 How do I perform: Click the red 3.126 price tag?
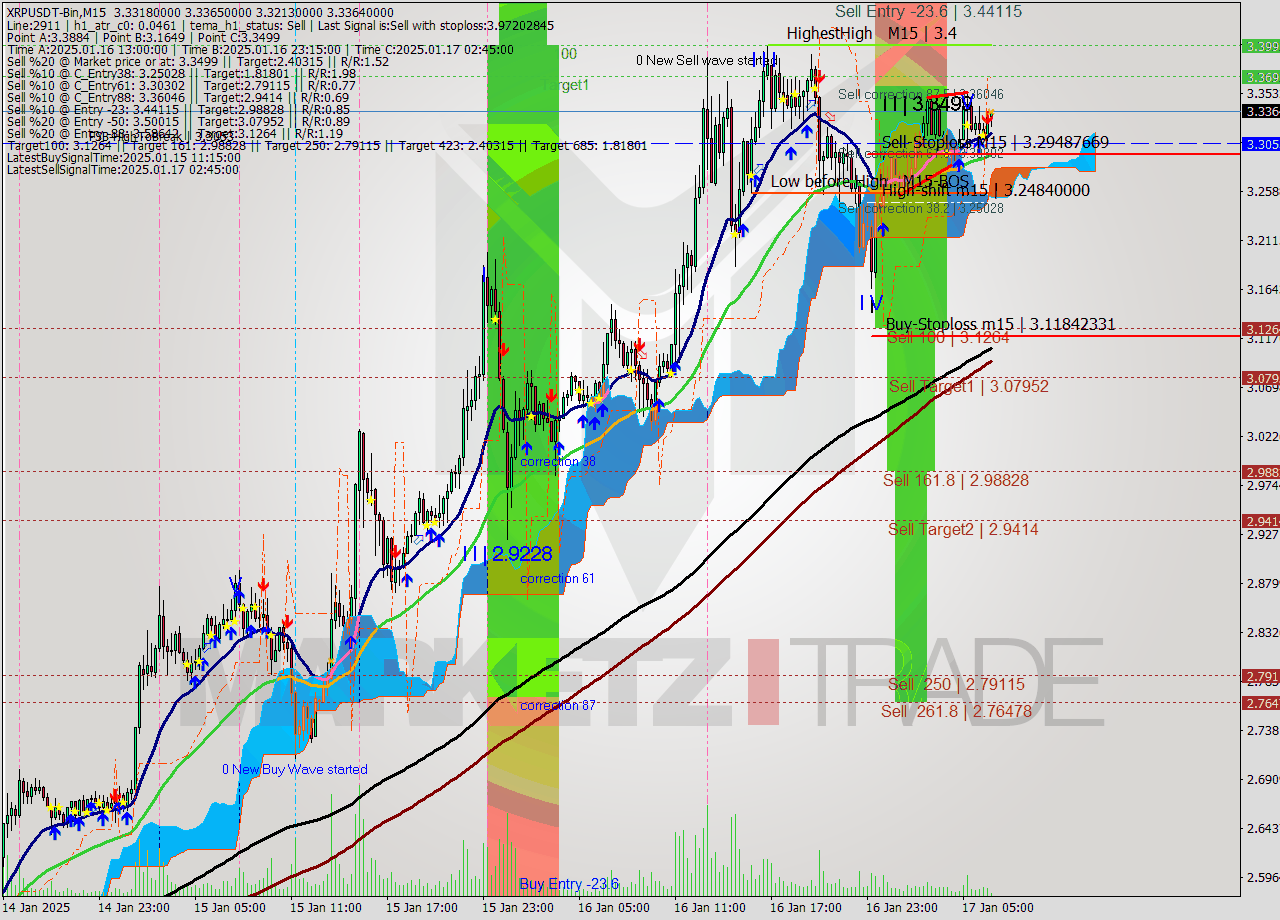pos(1260,329)
